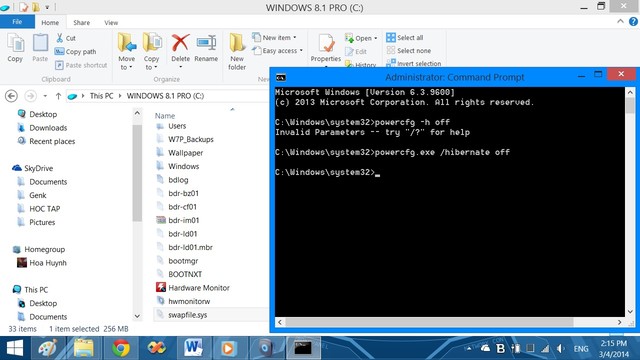Sort files by Name column header
This screenshot has height=360, width=640.
[164, 116]
